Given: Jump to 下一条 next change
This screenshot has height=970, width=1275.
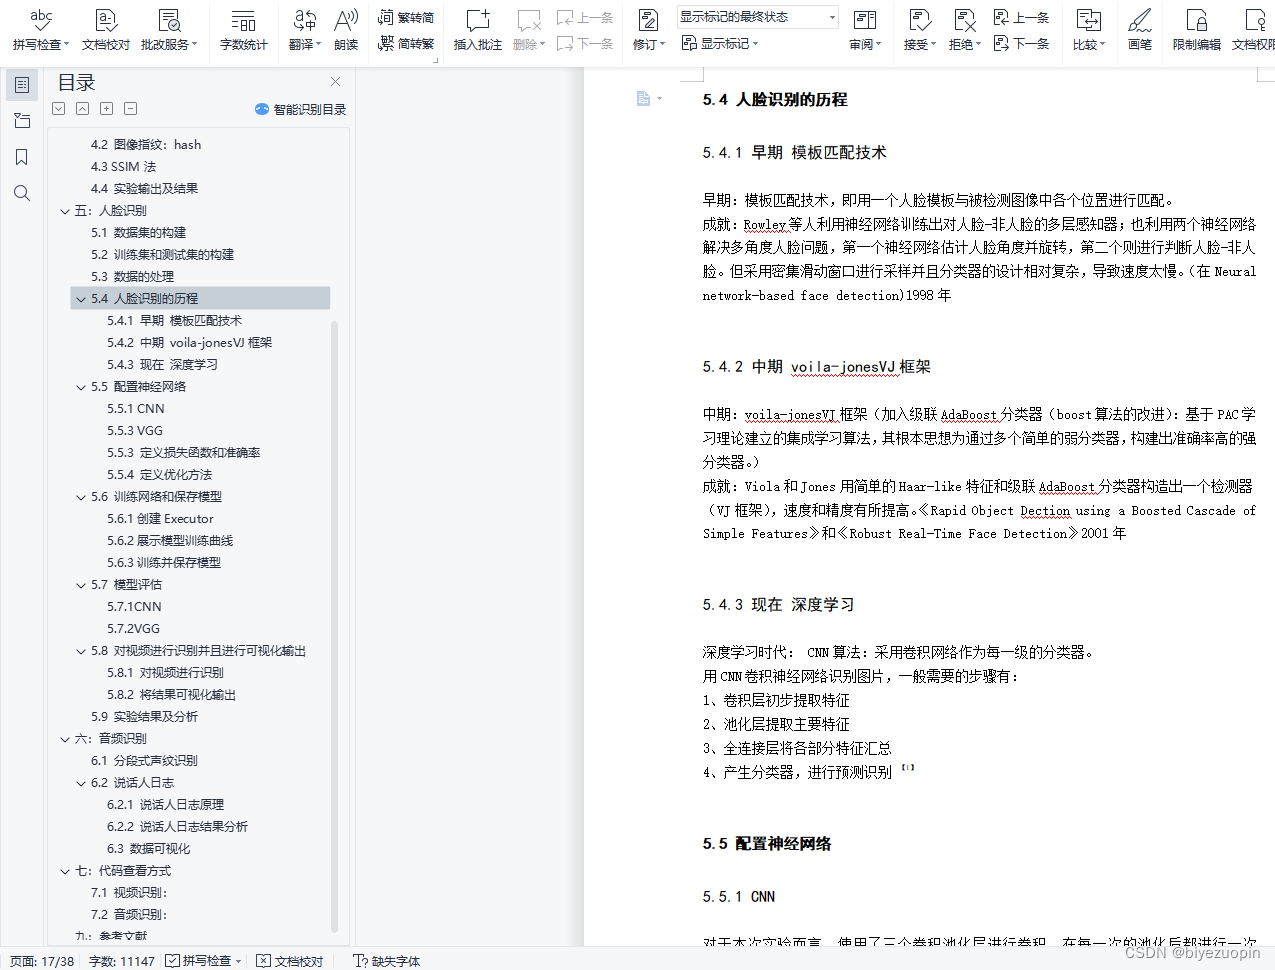Looking at the screenshot, I should tap(1021, 44).
